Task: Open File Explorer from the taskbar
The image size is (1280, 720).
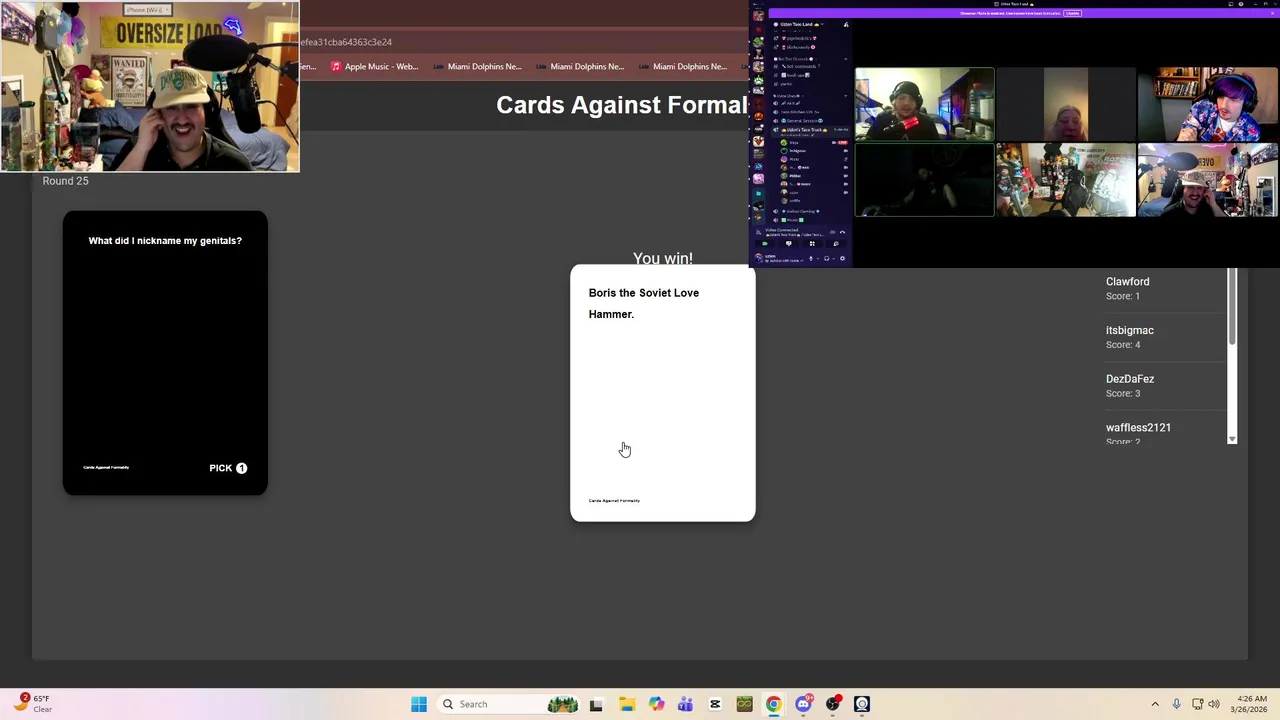Action: click(626, 704)
